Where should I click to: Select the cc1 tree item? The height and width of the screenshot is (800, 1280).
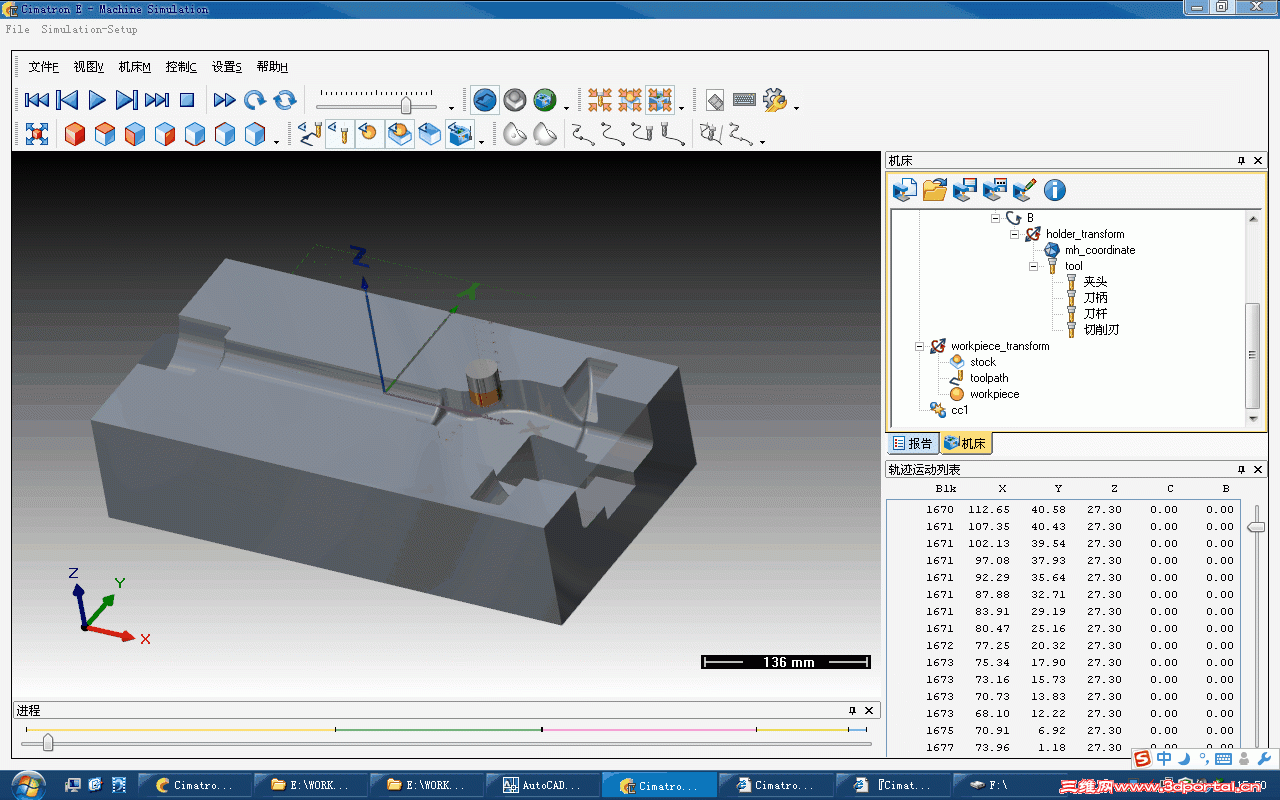point(960,410)
